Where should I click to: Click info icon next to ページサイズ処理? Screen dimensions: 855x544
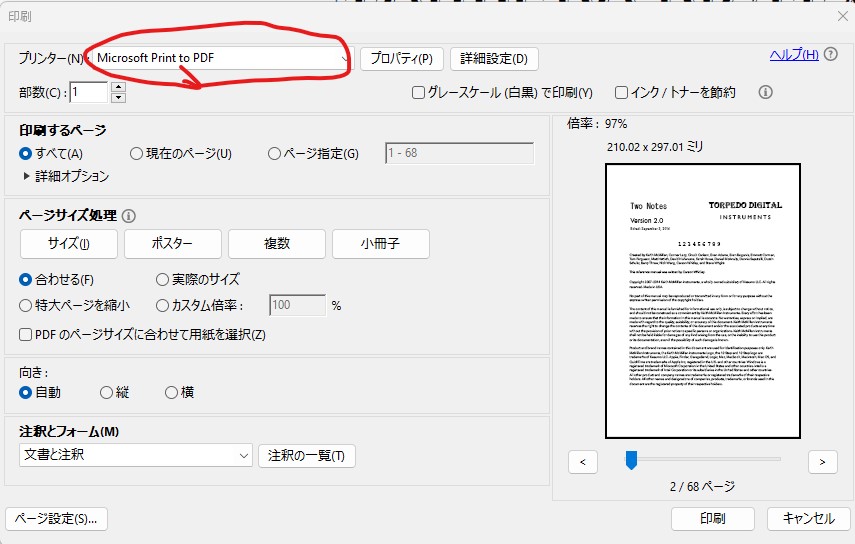[x=129, y=215]
